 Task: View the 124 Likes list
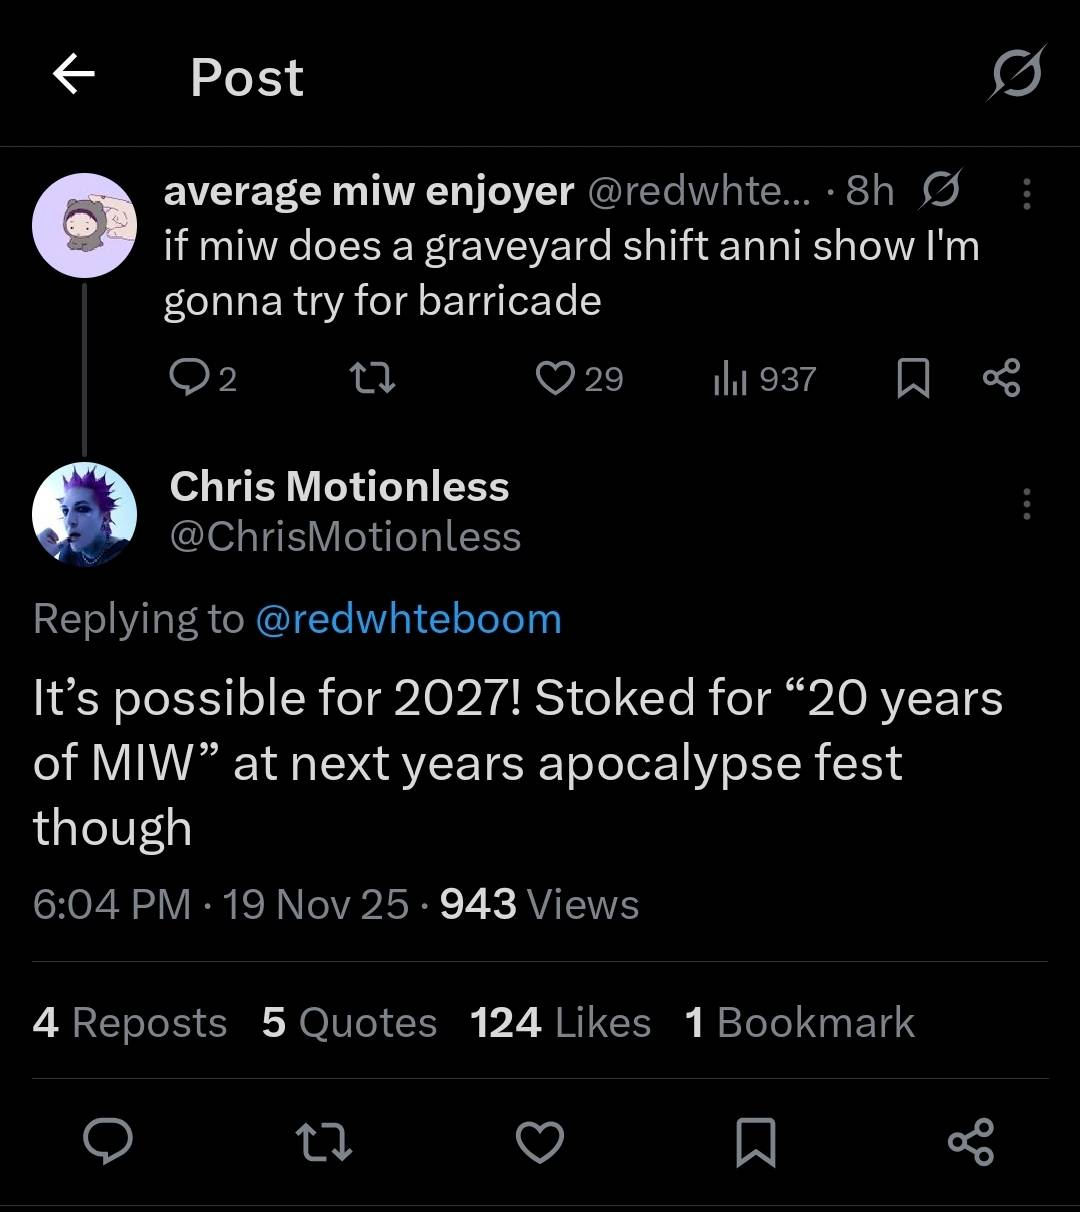(x=560, y=1022)
